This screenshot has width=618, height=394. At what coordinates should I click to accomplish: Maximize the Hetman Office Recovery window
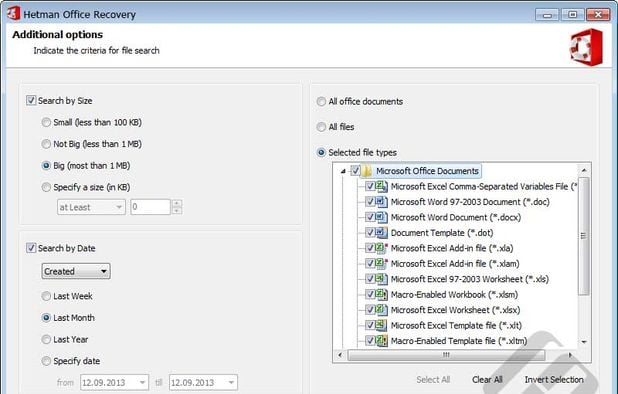pyautogui.click(x=573, y=15)
